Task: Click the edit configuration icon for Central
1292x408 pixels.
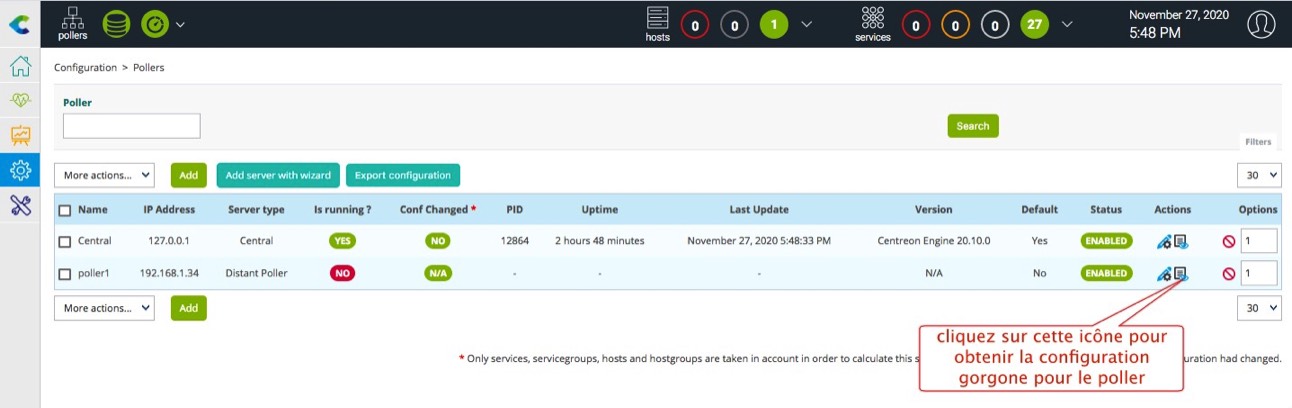Action: [1163, 241]
